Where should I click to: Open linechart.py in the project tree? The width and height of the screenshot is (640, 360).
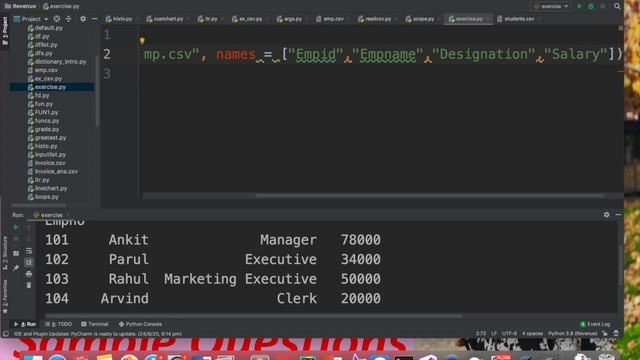51,188
